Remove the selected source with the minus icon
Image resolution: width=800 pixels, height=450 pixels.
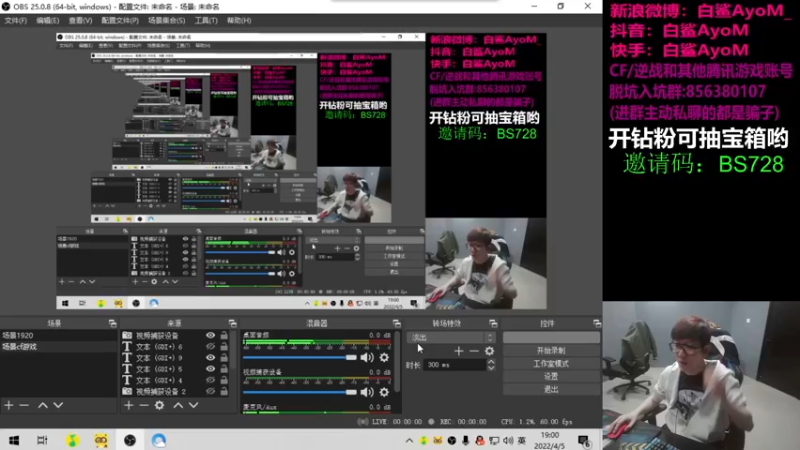(x=144, y=405)
